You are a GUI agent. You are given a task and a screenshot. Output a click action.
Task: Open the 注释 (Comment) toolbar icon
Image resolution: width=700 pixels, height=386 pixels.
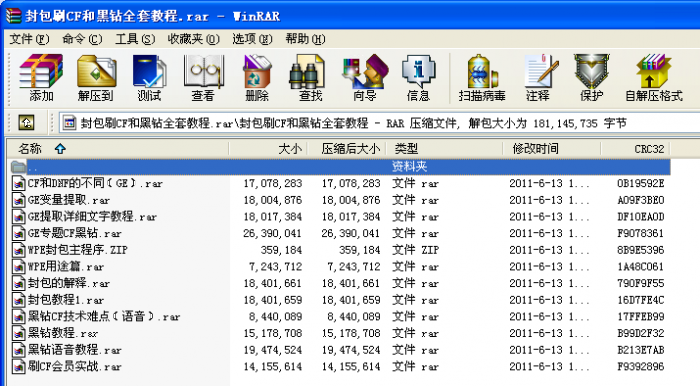538,78
